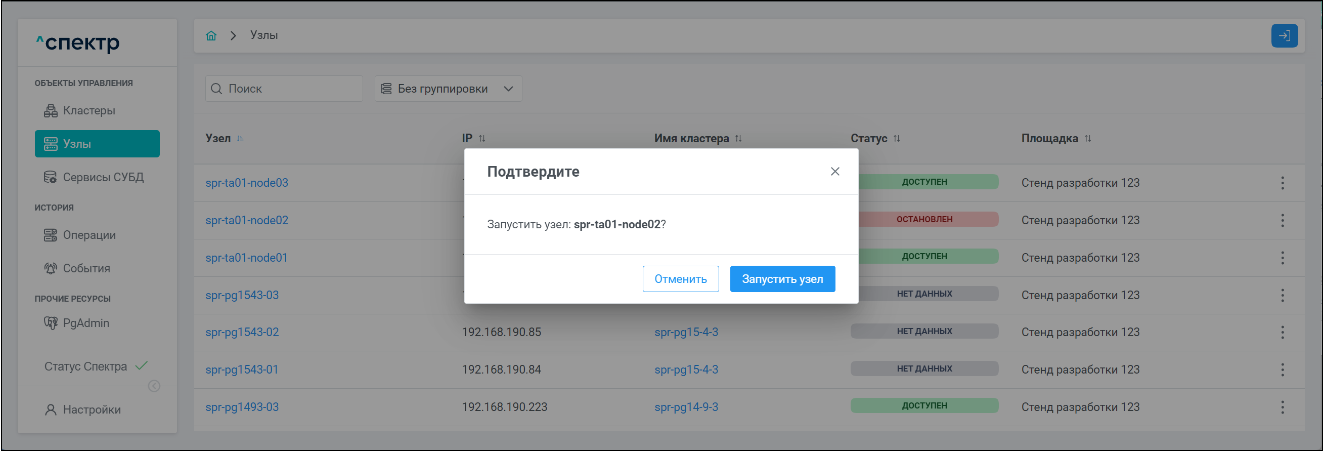Go to Сервисы СУБД section
This screenshot has height=452, width=1324.
pyautogui.click(x=101, y=177)
